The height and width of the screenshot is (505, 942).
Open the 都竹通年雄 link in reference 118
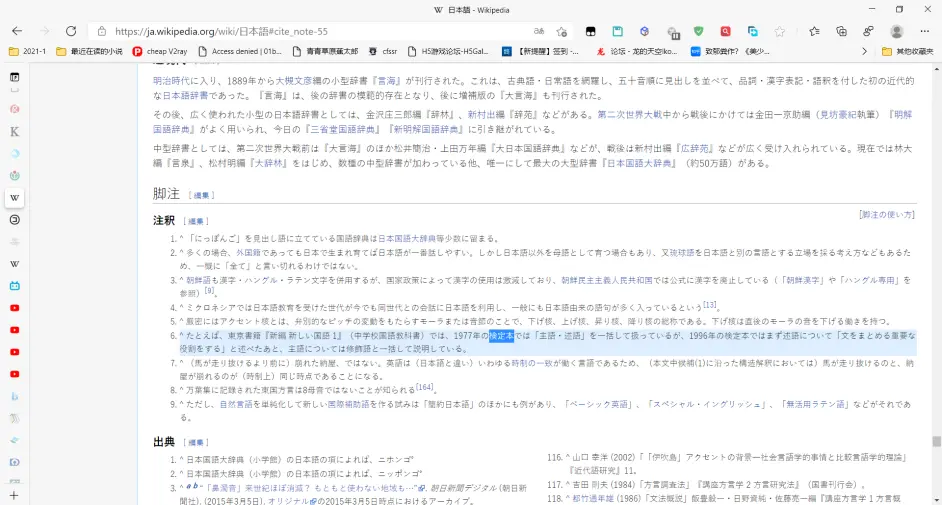point(593,498)
